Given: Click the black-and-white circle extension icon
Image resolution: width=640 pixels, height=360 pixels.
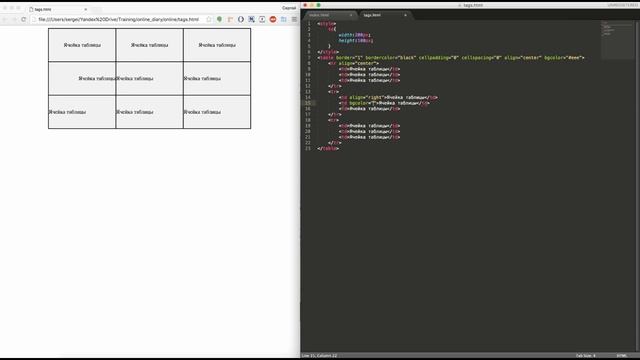Looking at the screenshot, I should [x=241, y=19].
